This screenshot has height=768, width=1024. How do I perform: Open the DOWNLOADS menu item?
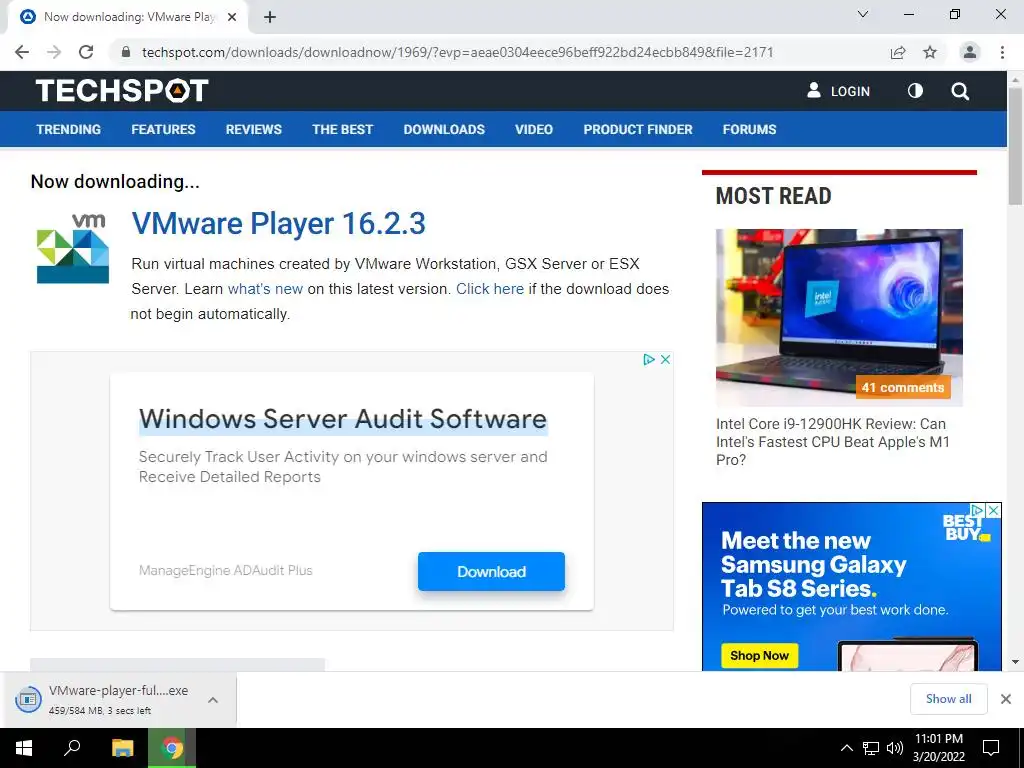(x=444, y=129)
